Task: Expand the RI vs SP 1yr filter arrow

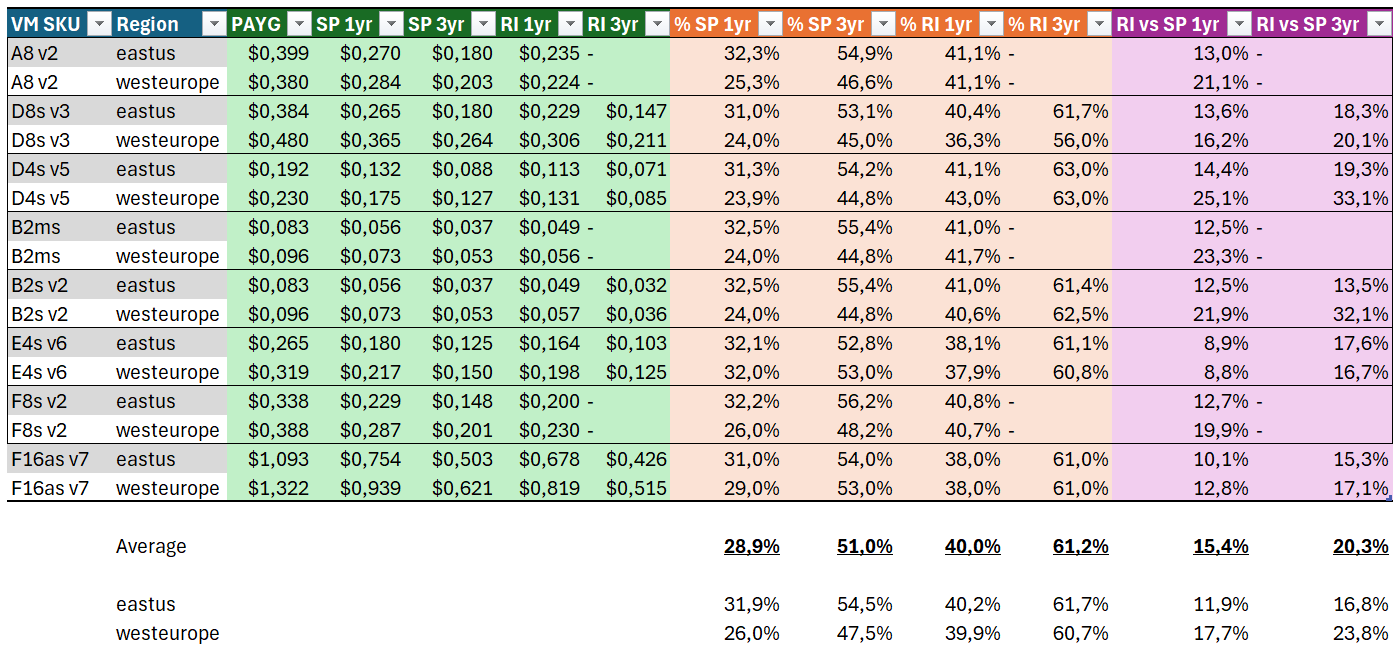Action: tap(1237, 25)
